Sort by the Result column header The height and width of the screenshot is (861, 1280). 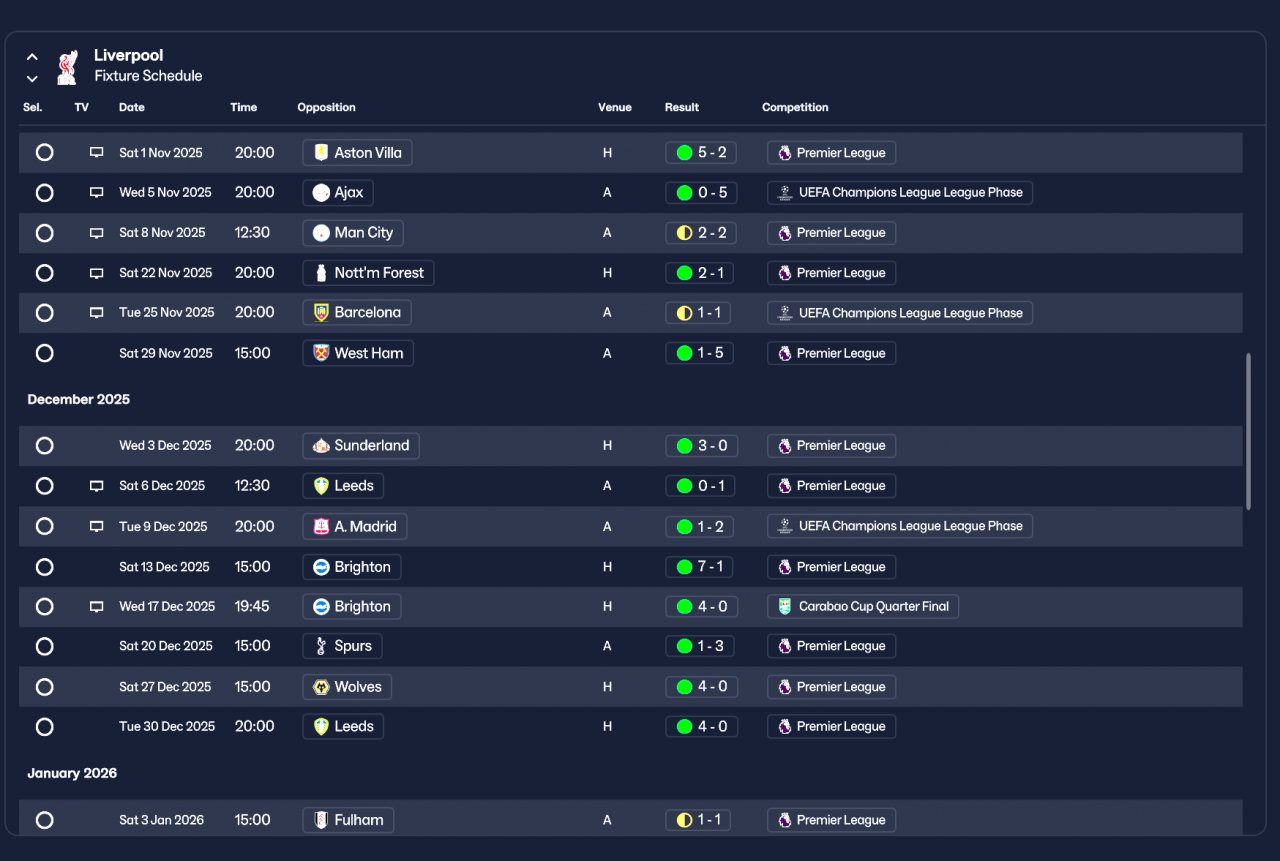point(682,107)
